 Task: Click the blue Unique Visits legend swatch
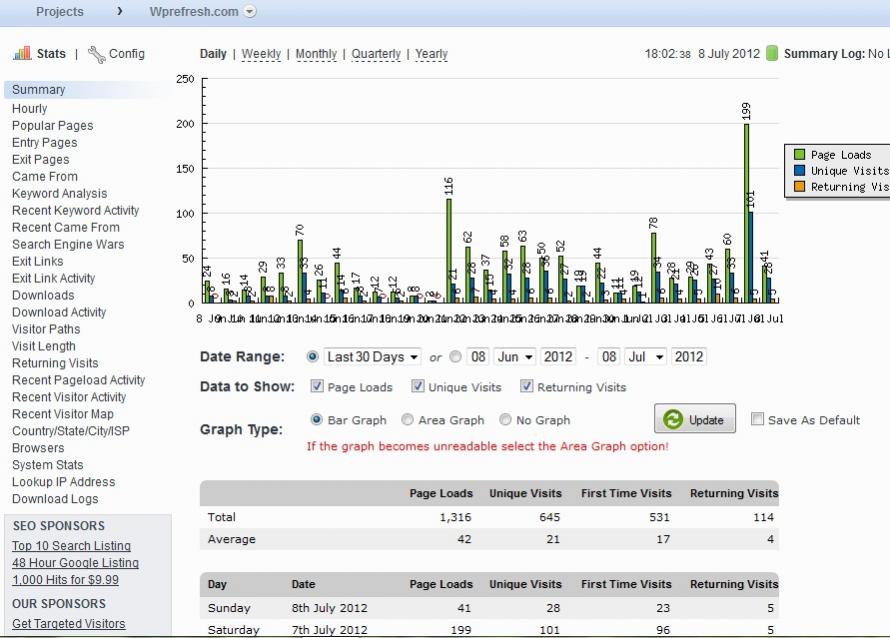(800, 170)
